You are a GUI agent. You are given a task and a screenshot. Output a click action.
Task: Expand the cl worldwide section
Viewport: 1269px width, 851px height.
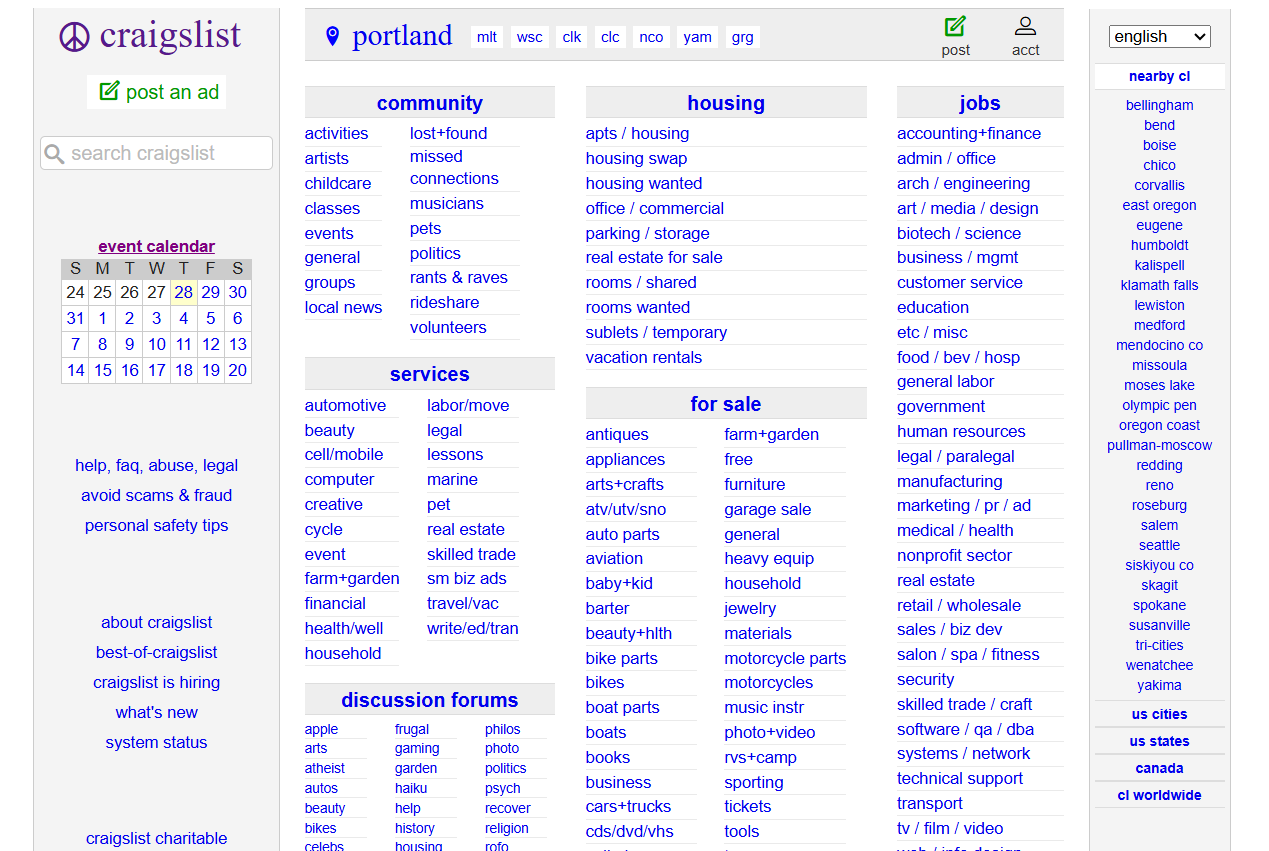click(x=1159, y=795)
